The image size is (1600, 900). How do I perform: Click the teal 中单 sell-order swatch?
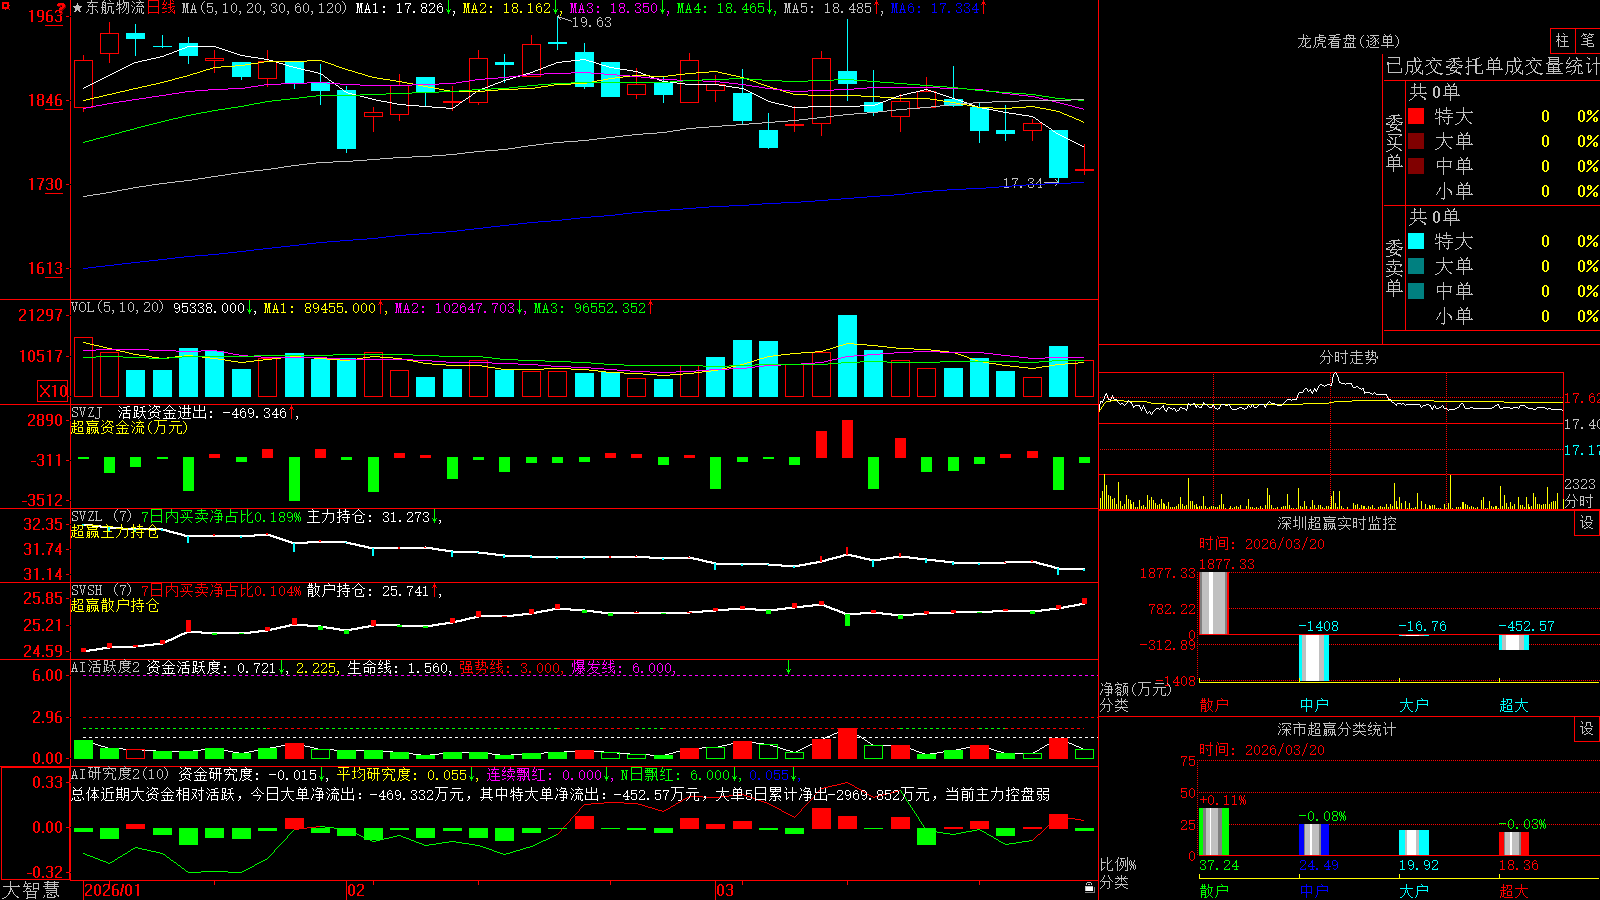click(x=1416, y=291)
